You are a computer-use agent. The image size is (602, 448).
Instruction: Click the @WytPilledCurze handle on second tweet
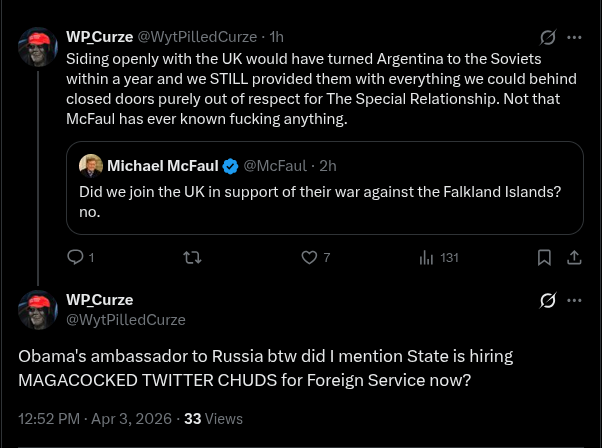click(x=126, y=320)
